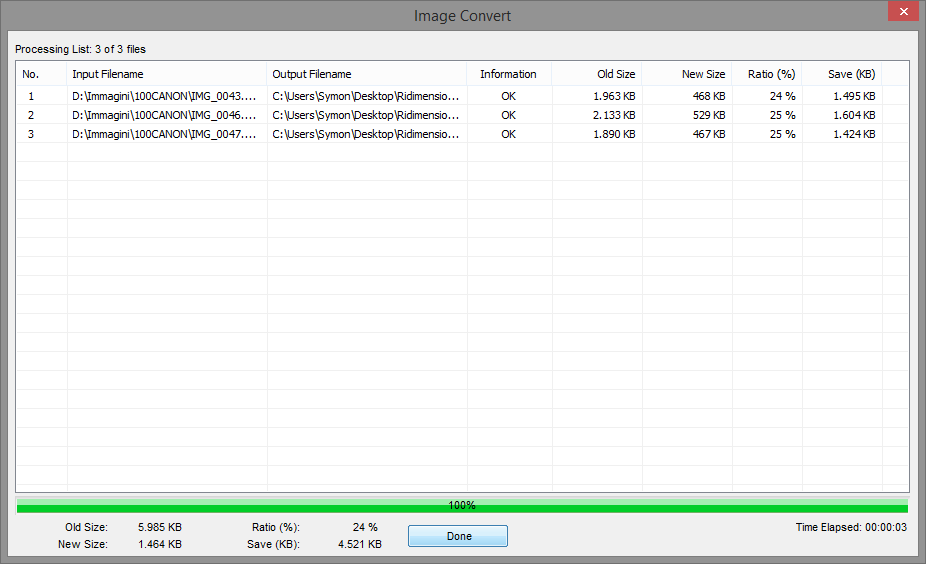Click output filename of row 1
This screenshot has width=926, height=564.
366,96
